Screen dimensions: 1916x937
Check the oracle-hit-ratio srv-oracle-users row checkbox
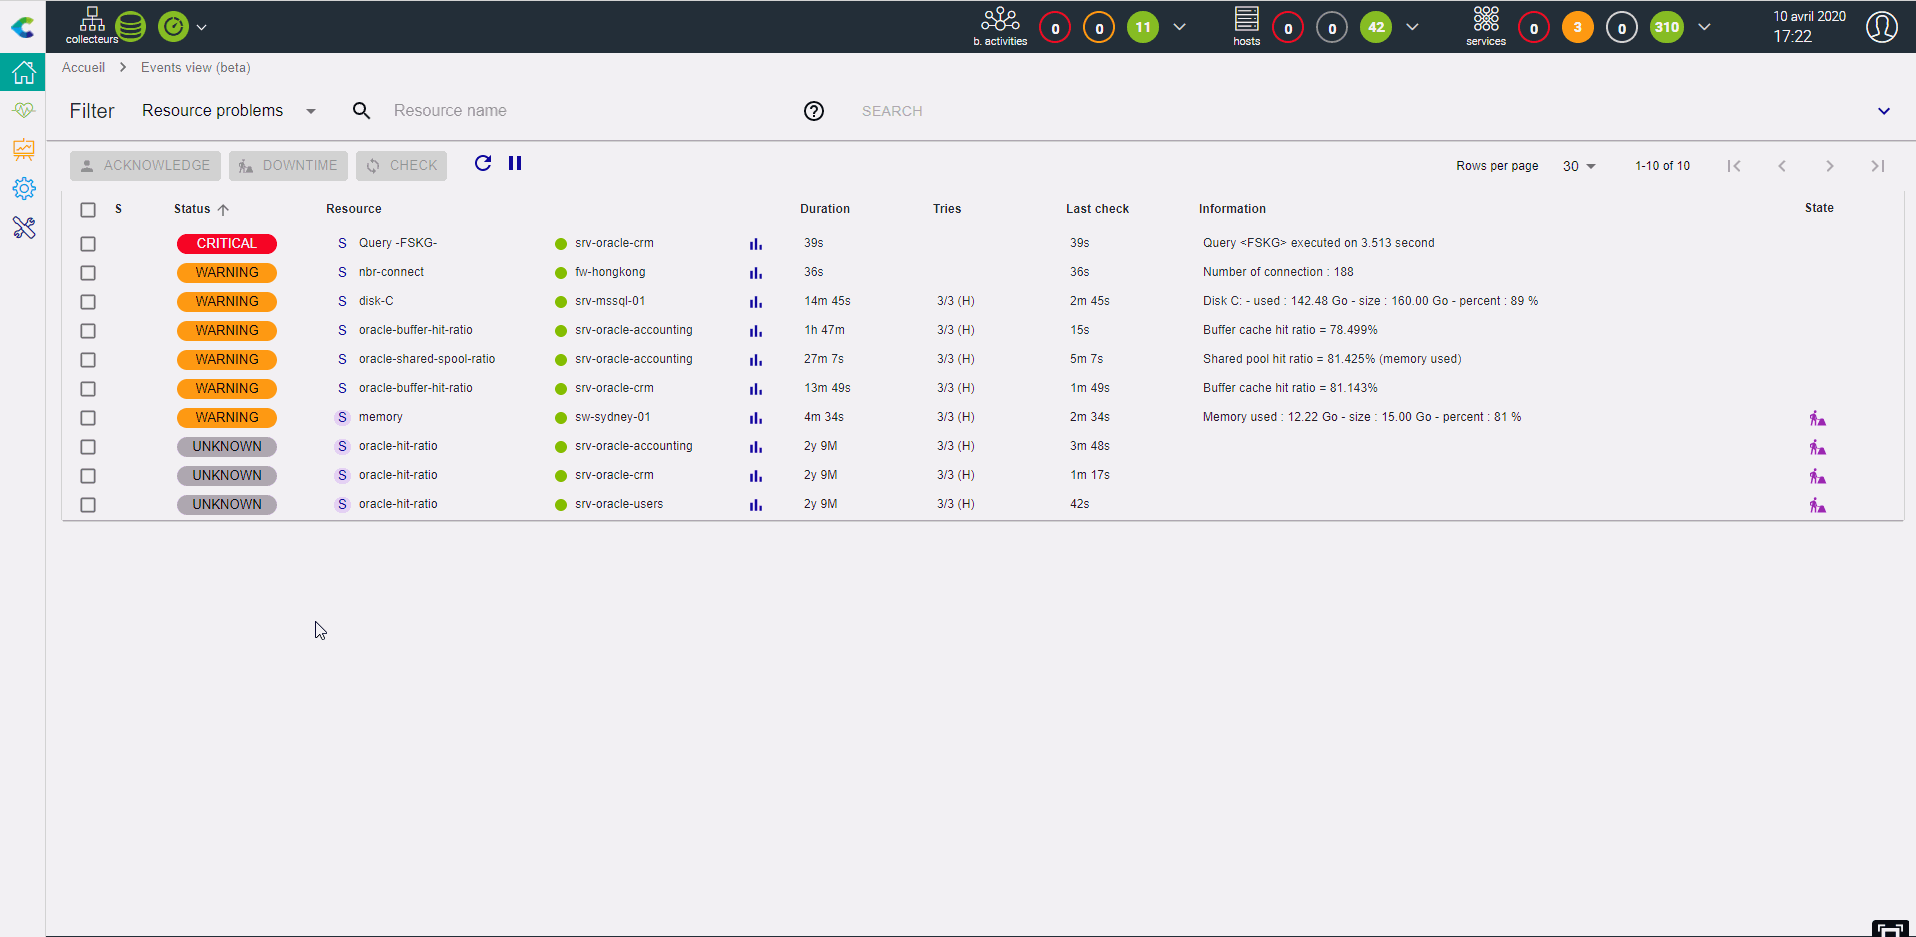(x=88, y=505)
